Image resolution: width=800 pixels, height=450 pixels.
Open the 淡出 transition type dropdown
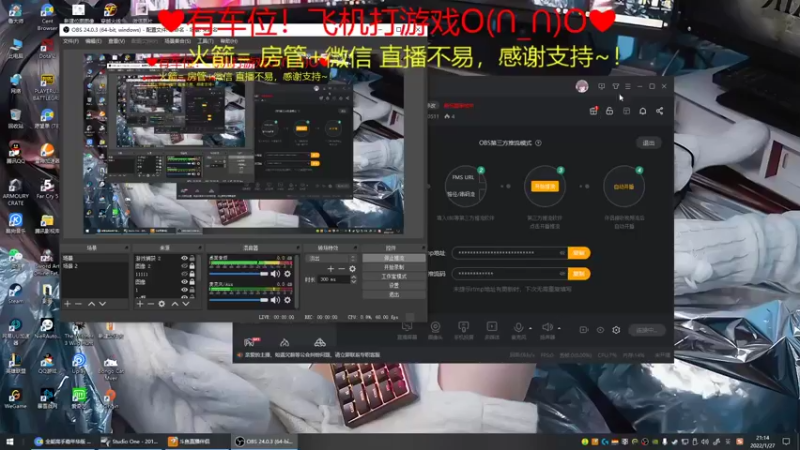point(331,258)
